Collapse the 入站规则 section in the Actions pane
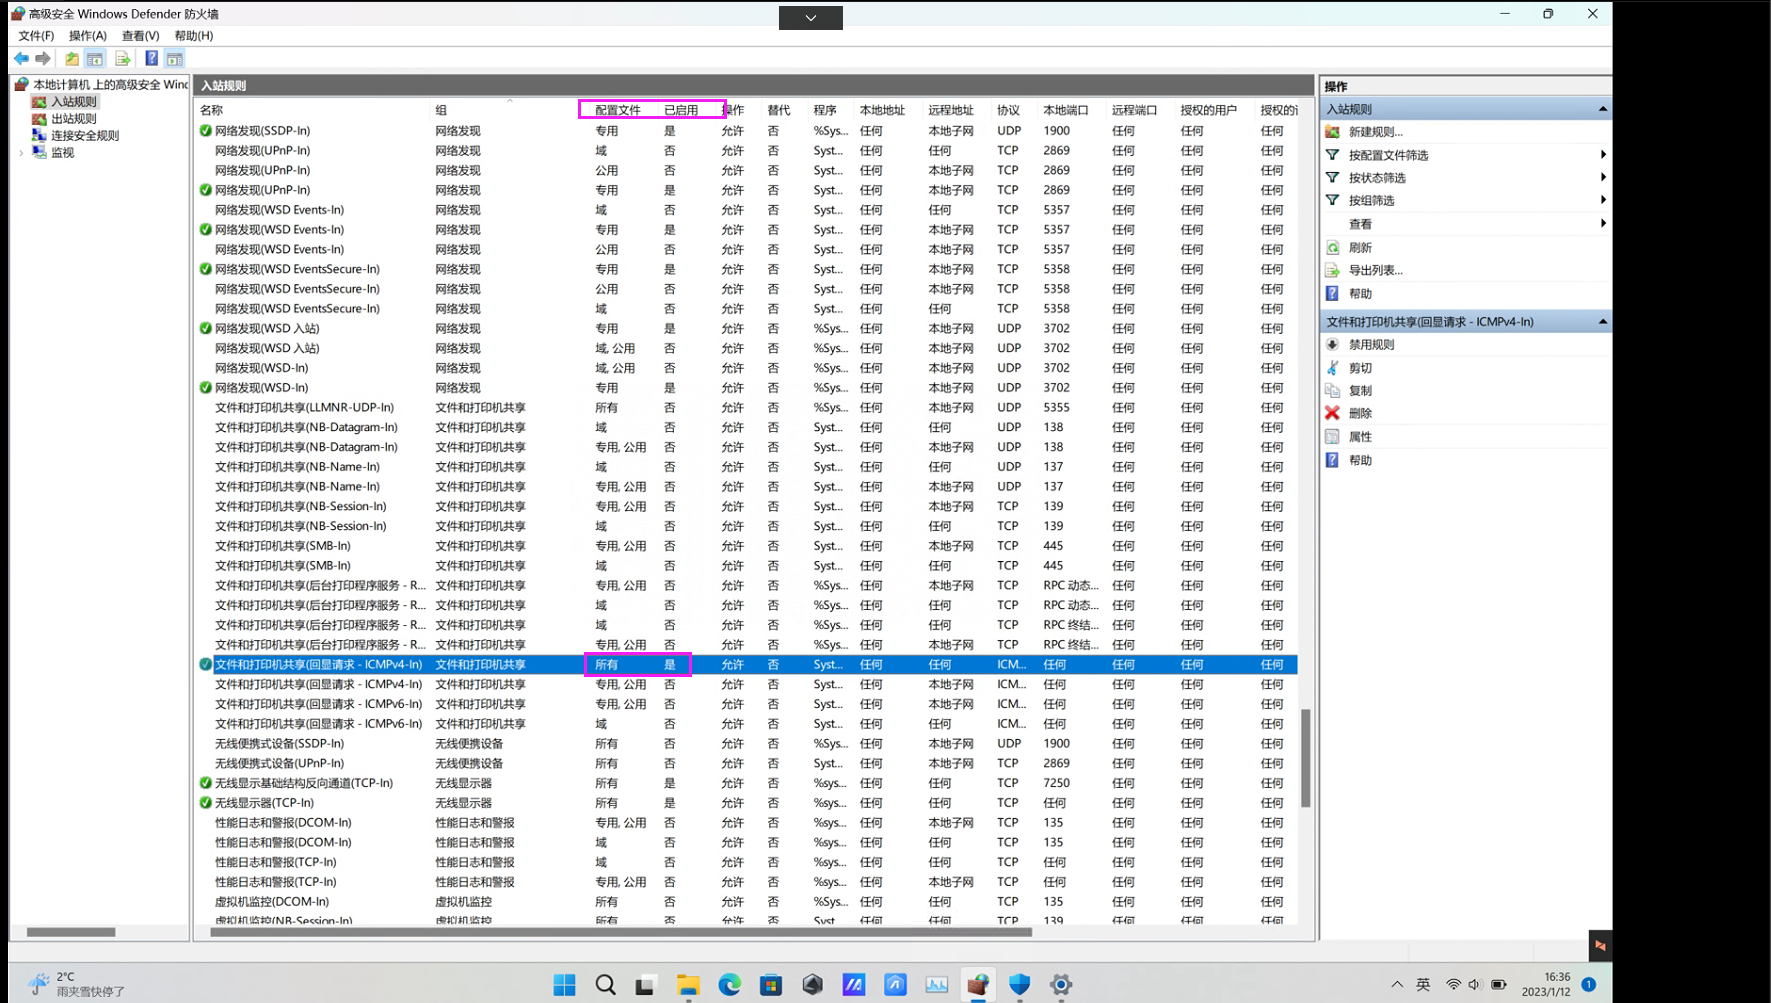This screenshot has width=1771, height=1003. (x=1603, y=108)
